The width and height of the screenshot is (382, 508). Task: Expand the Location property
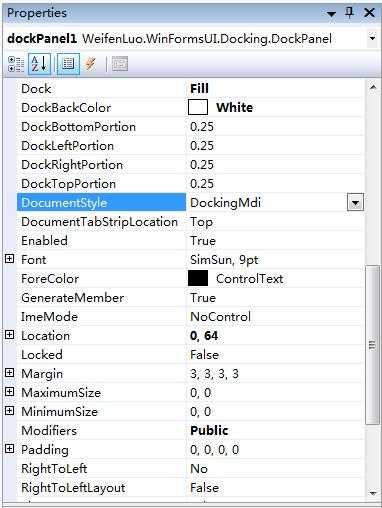[x=10, y=335]
